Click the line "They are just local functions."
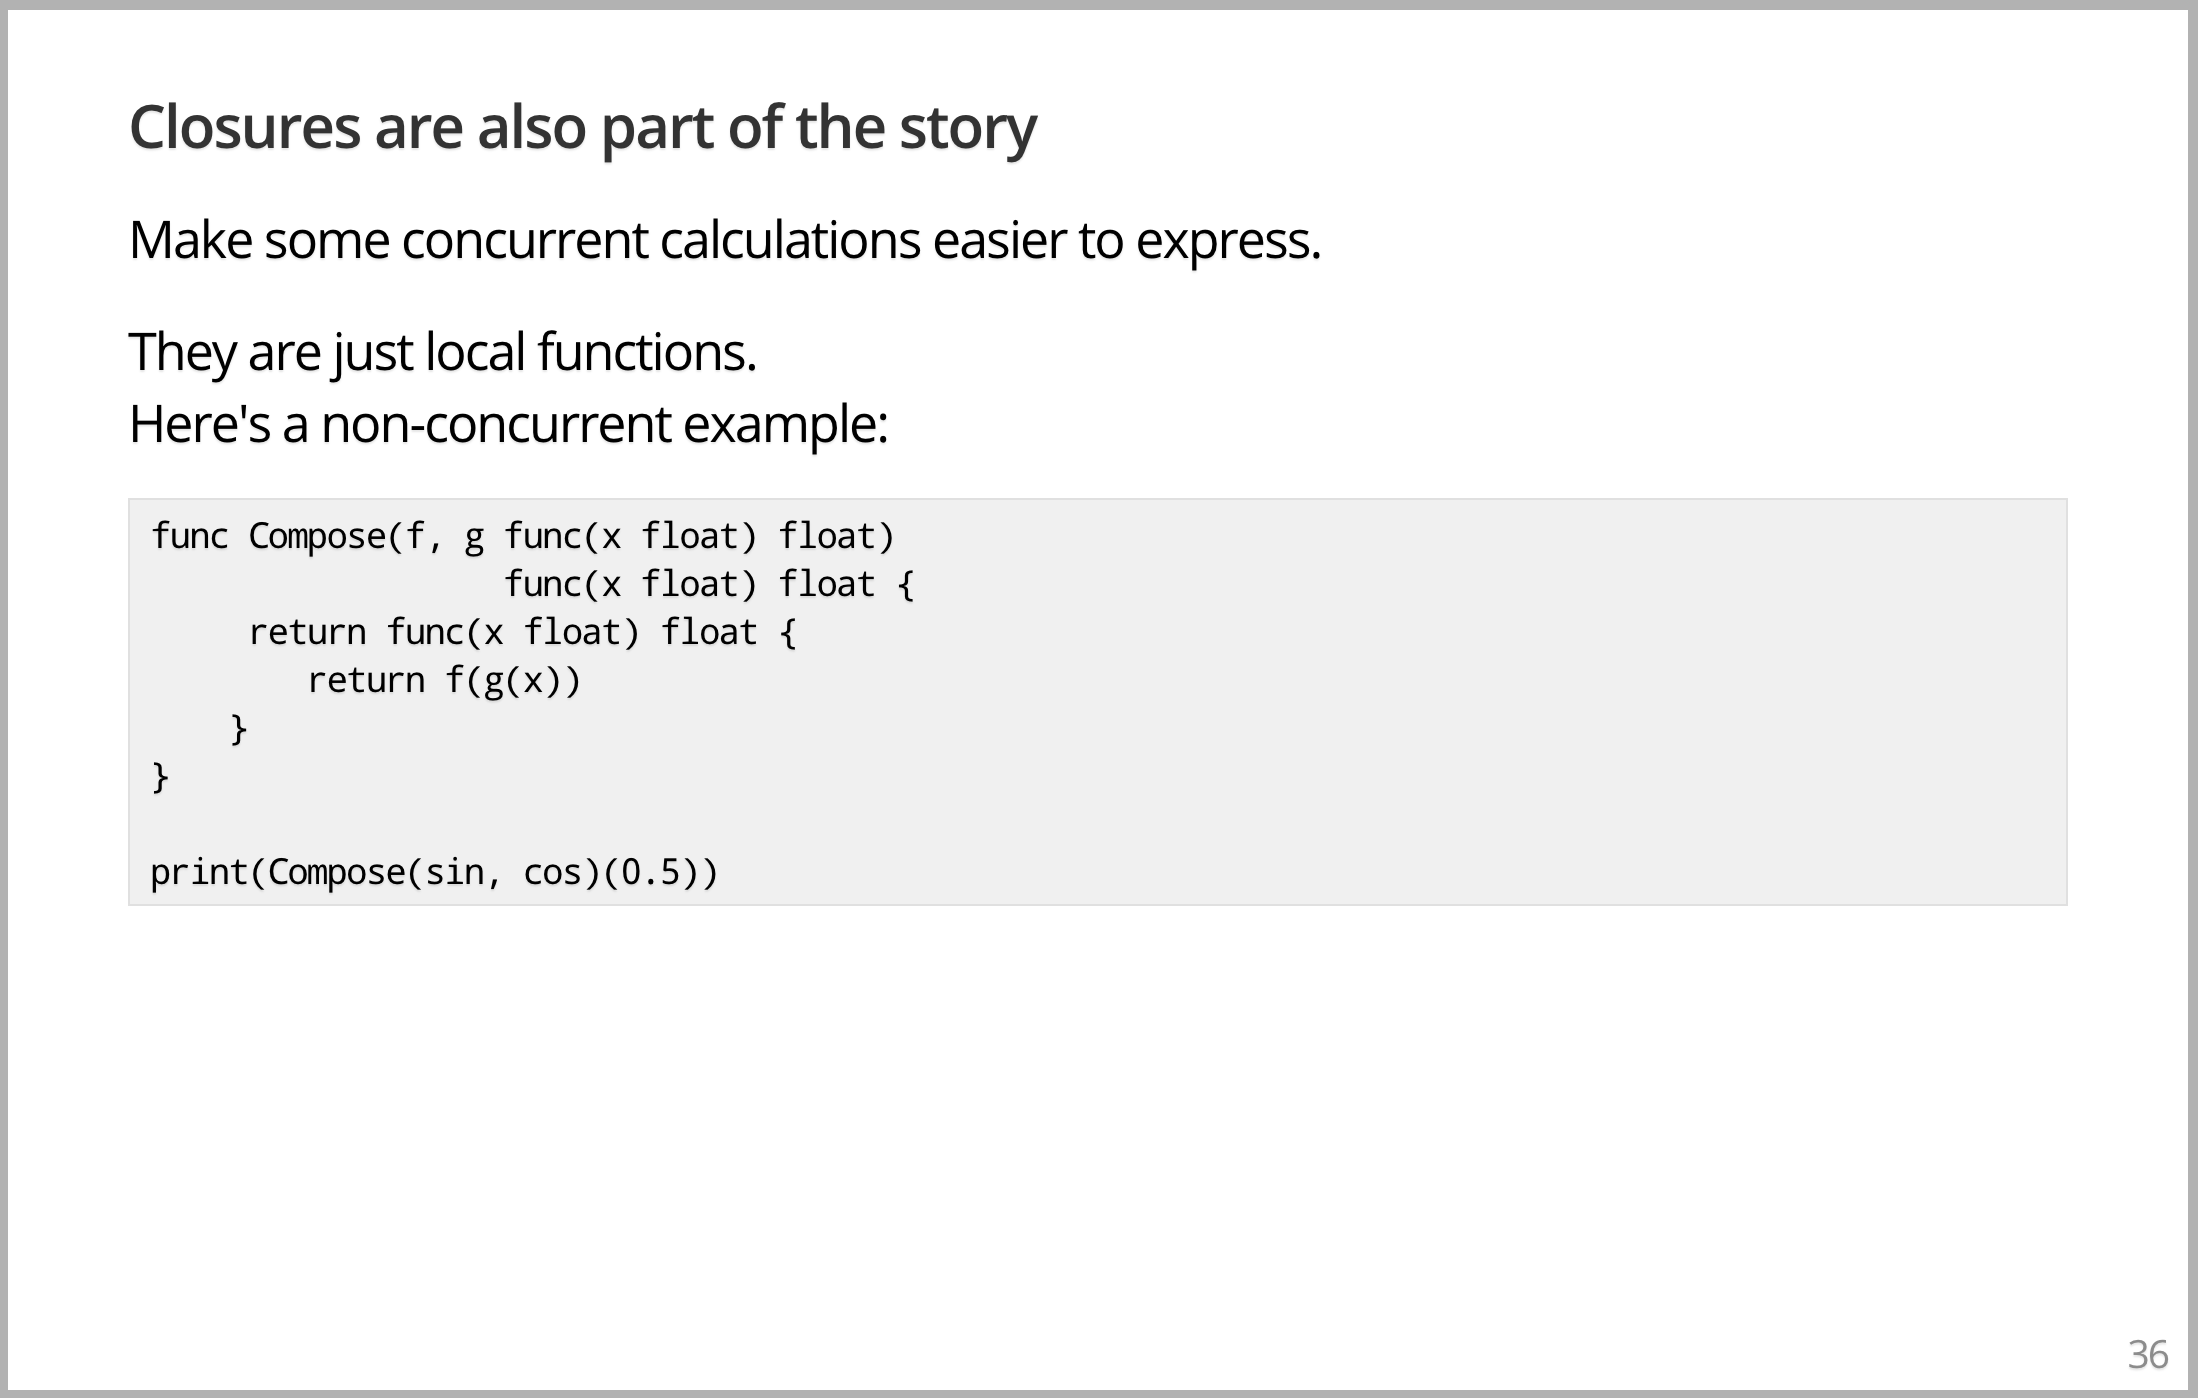 click(442, 352)
